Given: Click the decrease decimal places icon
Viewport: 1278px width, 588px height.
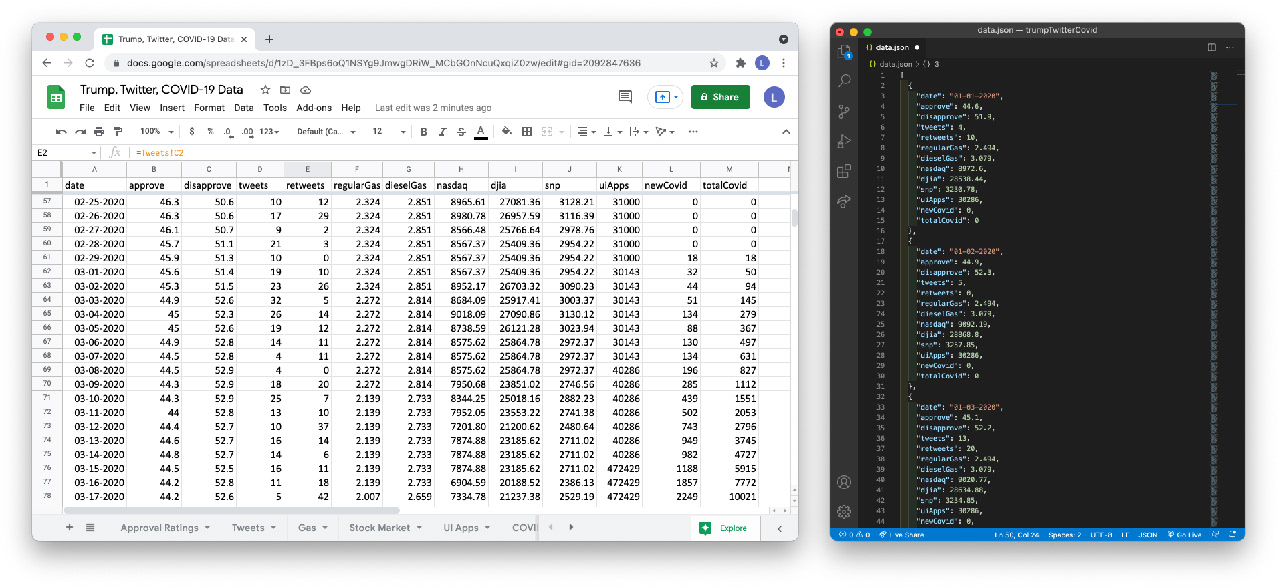Looking at the screenshot, I should pyautogui.click(x=228, y=132).
